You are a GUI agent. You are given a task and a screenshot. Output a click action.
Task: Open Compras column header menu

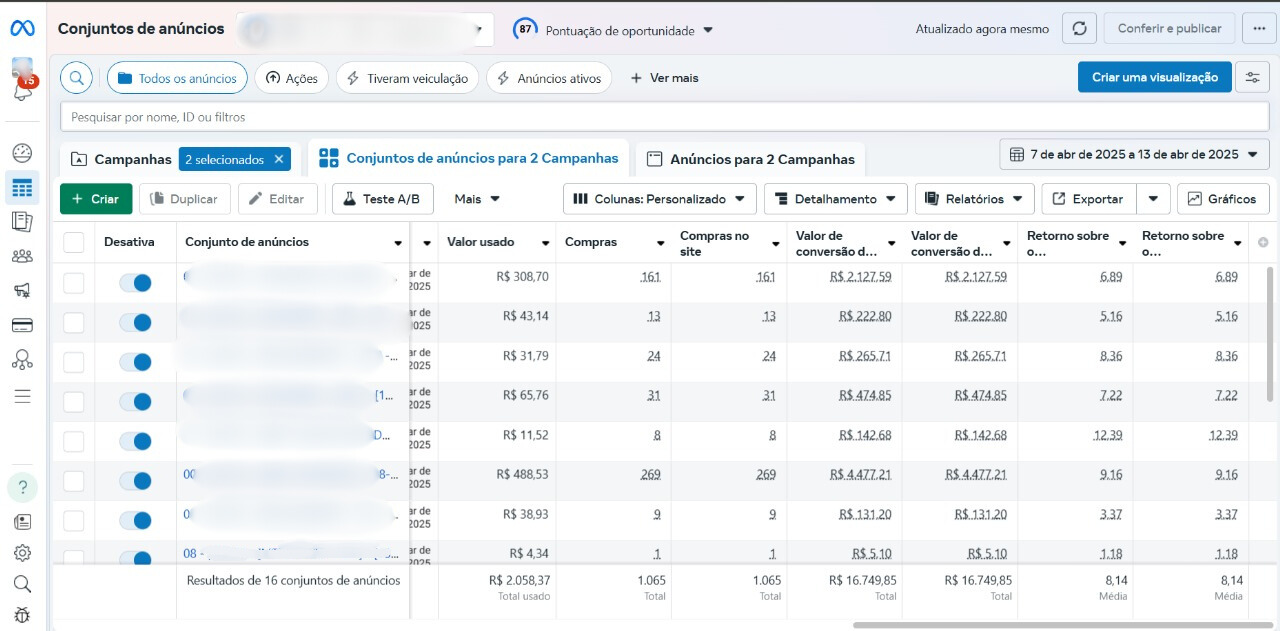click(x=661, y=243)
